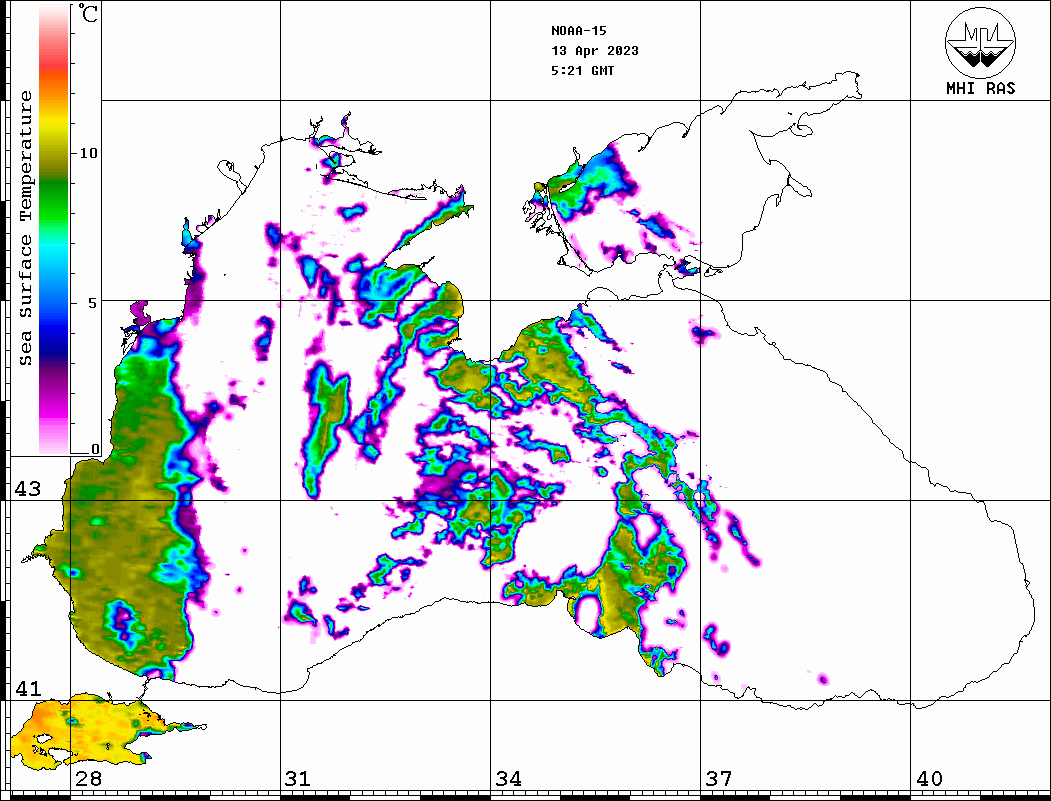Click longitude label '34'
1051x801 pixels.
point(508,778)
